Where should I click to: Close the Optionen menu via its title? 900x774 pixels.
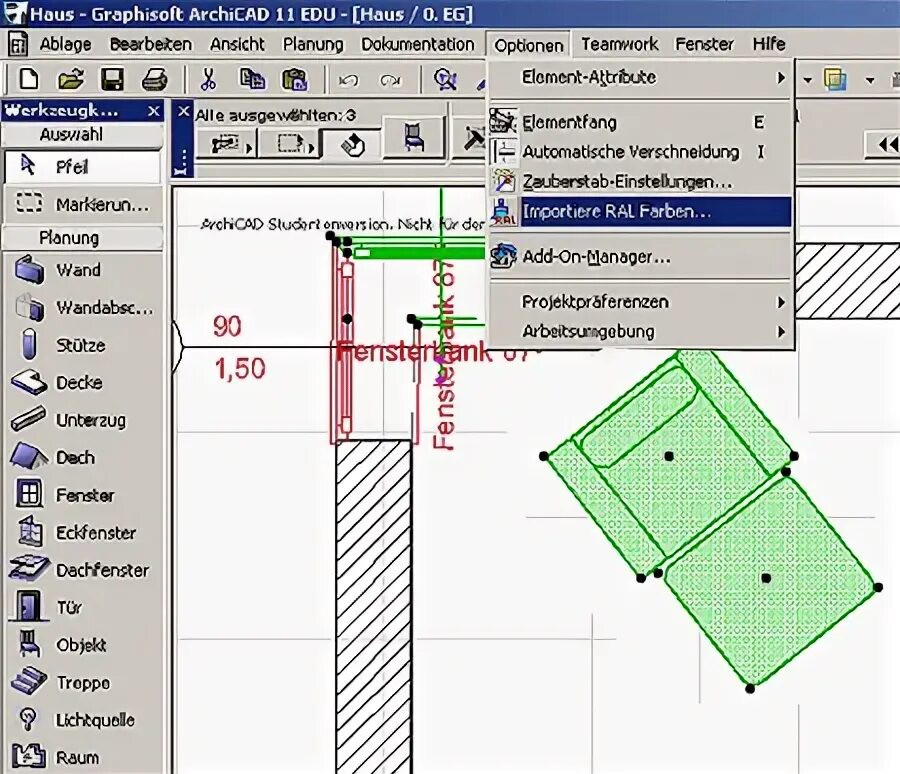click(529, 45)
